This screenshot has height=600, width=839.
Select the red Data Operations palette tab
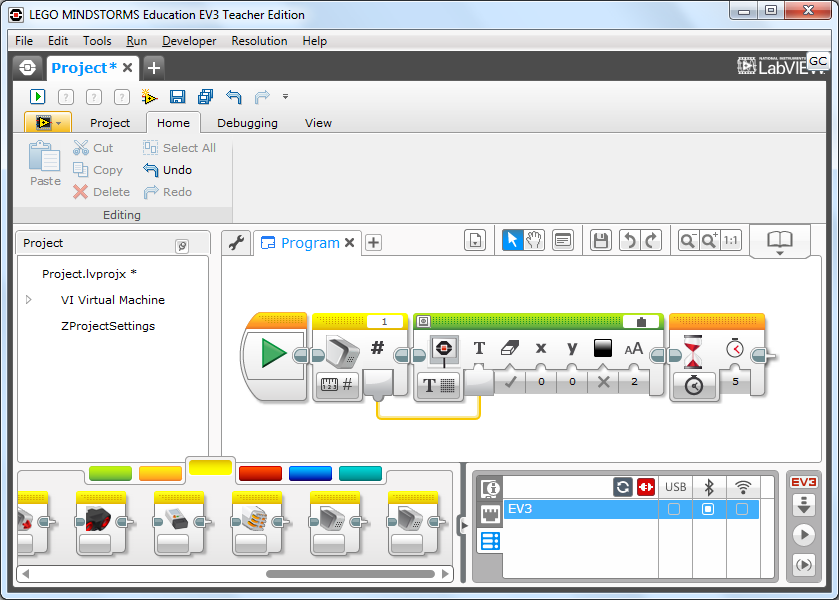[260, 473]
